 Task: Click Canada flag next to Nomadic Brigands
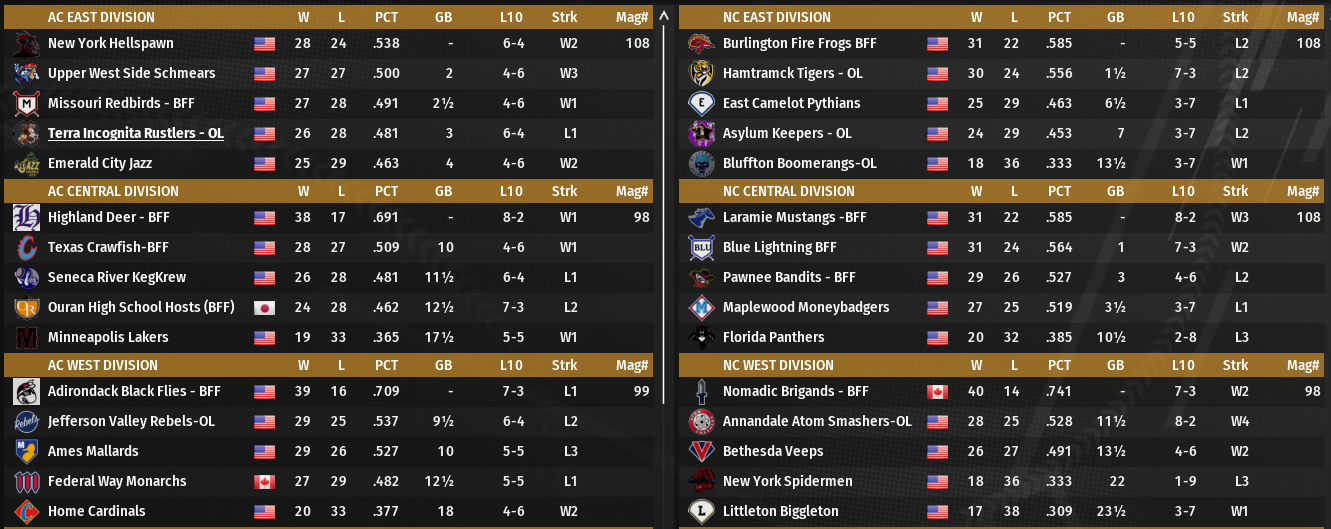[937, 392]
